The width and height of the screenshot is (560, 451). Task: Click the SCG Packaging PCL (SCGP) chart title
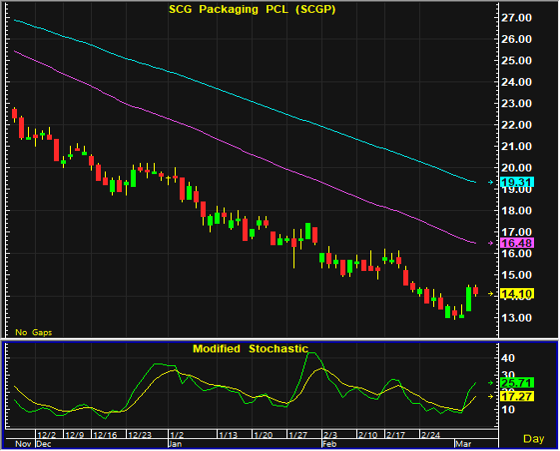[252, 10]
